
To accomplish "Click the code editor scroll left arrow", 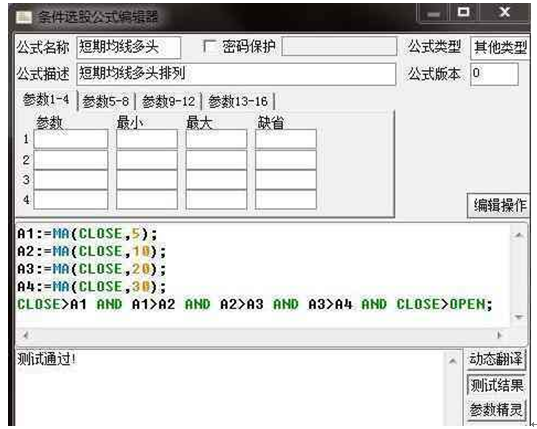I will point(25,335).
